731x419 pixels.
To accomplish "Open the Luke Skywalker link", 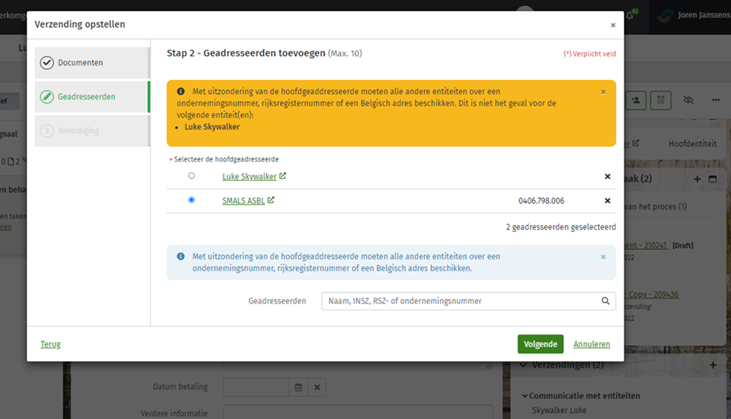I will [x=249, y=176].
